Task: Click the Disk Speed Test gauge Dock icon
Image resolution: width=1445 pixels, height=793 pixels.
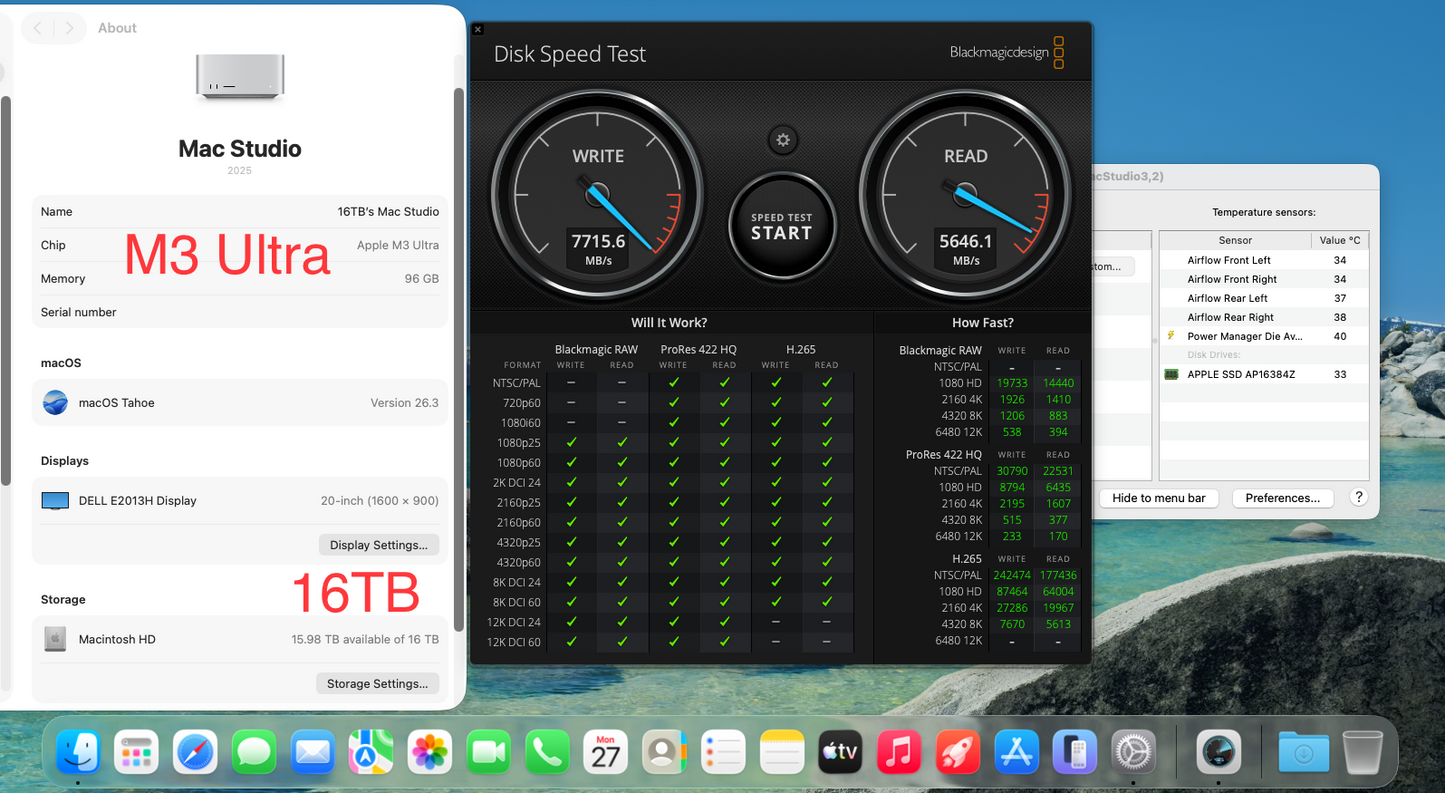Action: point(1219,751)
